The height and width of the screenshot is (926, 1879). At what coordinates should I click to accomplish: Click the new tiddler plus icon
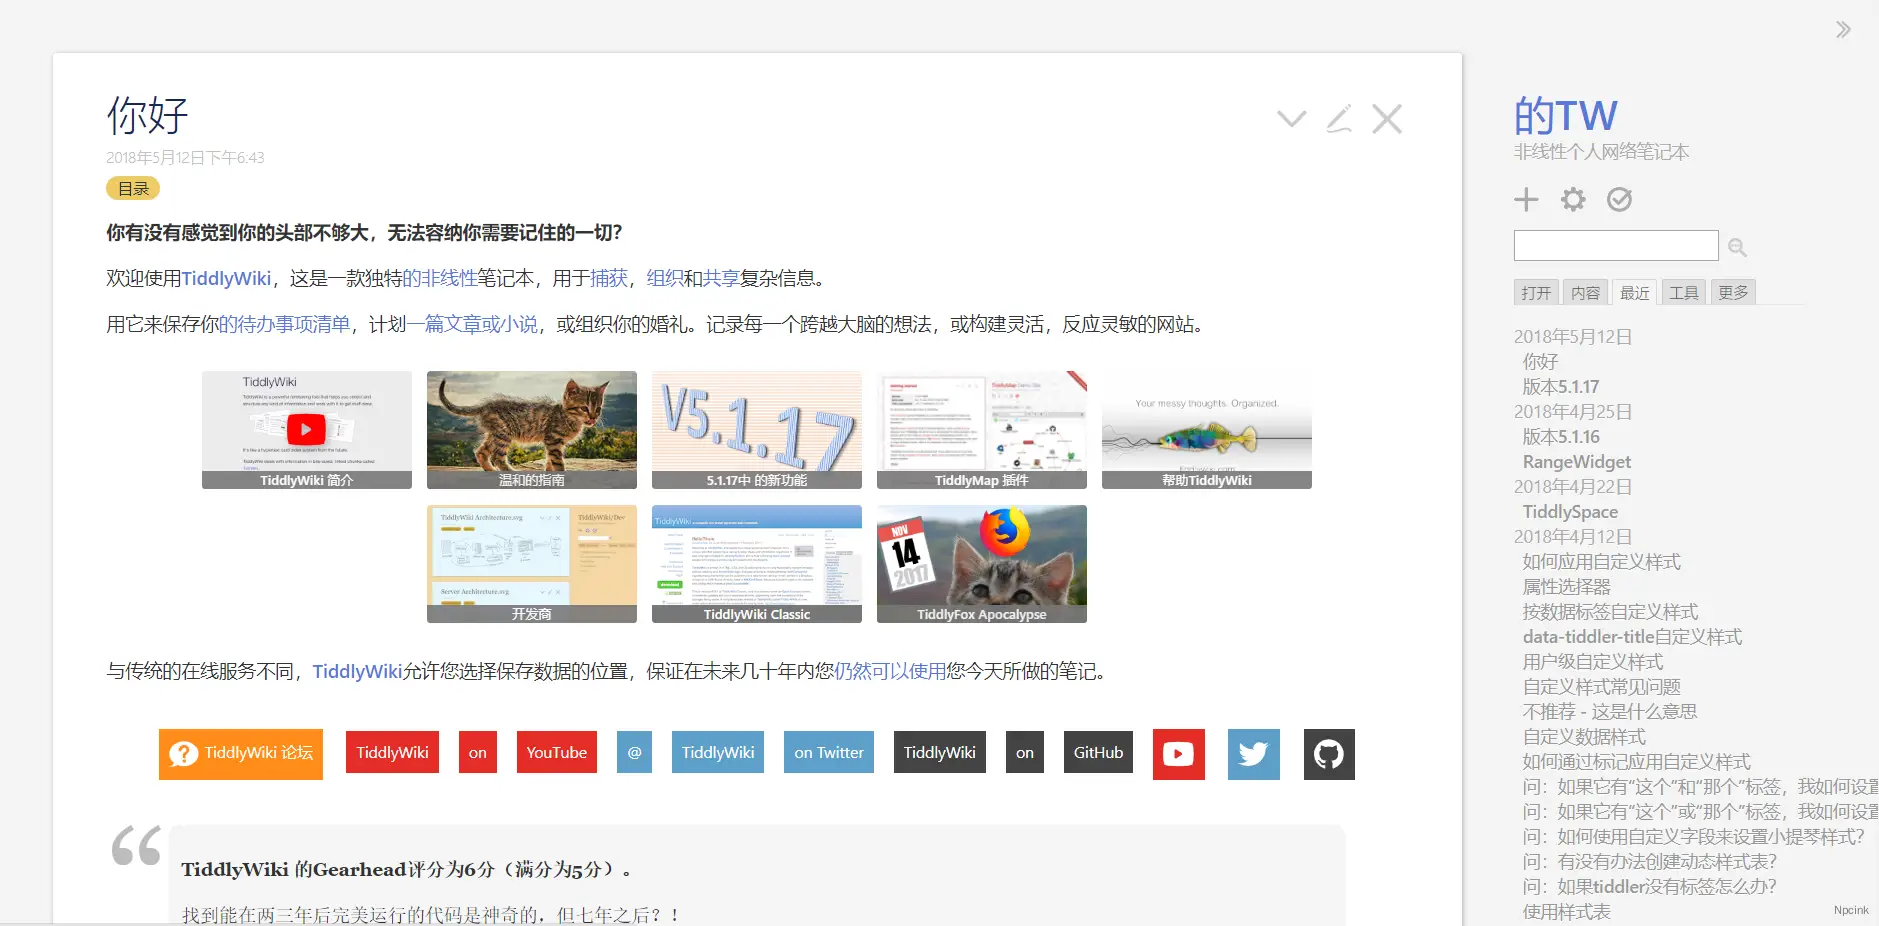1526,200
